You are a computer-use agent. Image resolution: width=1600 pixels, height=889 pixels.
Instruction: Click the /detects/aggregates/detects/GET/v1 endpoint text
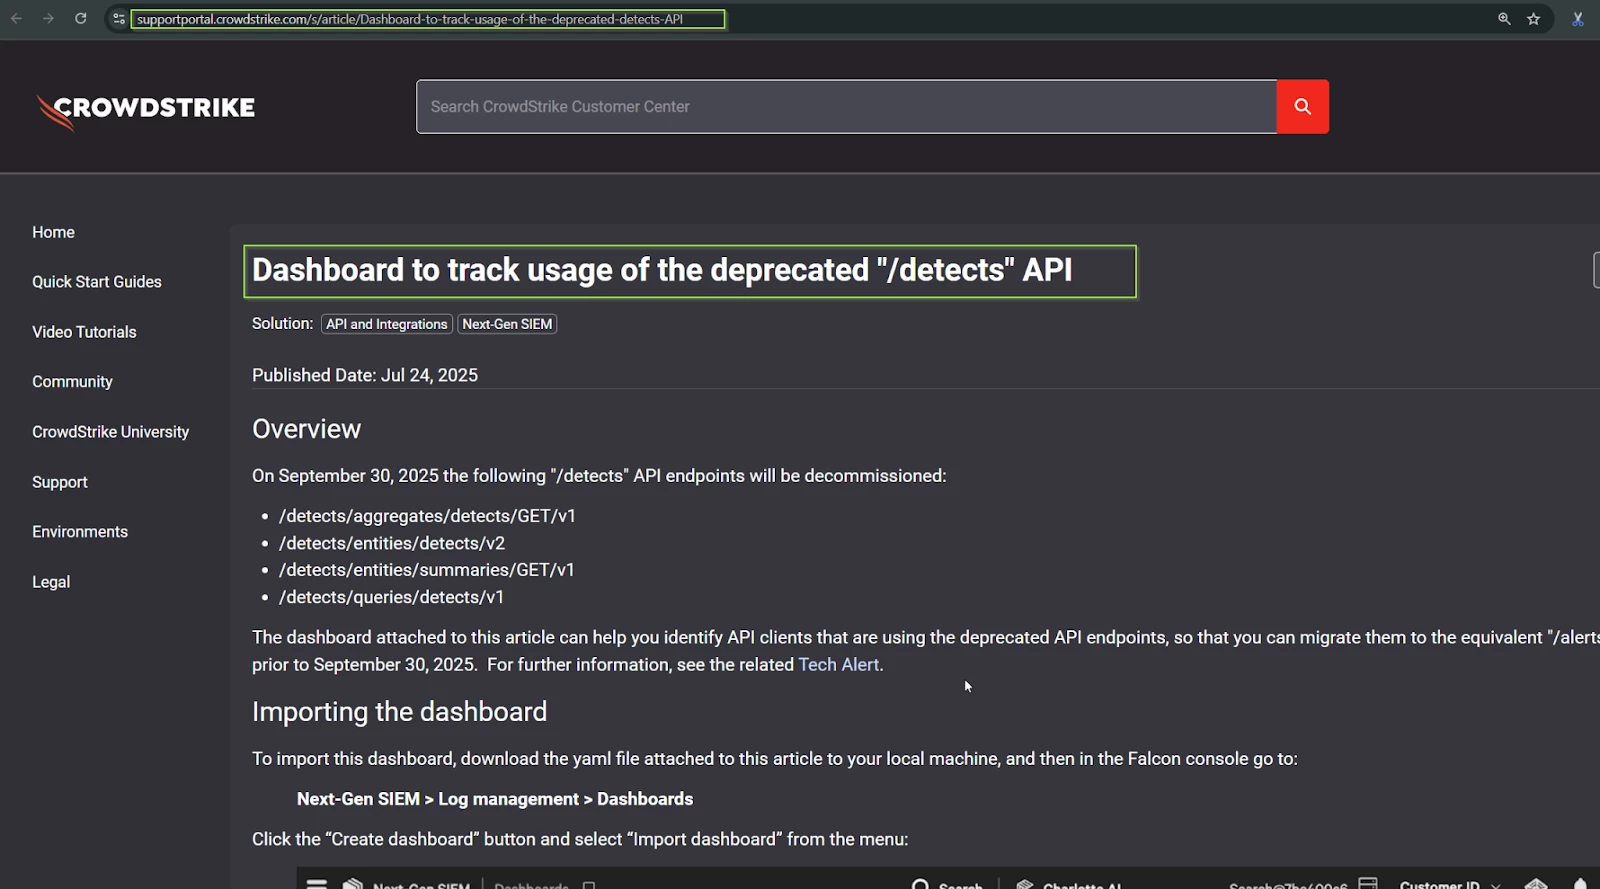click(x=427, y=516)
